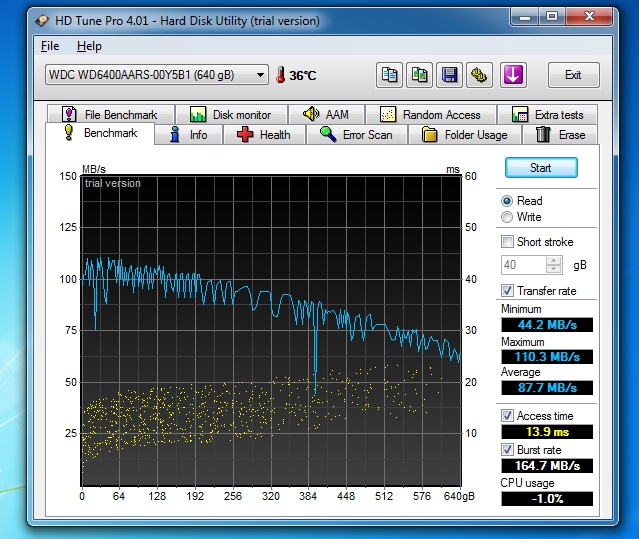Click the Maximum 110.3 MB/s value
This screenshot has width=639, height=539.
(x=547, y=356)
